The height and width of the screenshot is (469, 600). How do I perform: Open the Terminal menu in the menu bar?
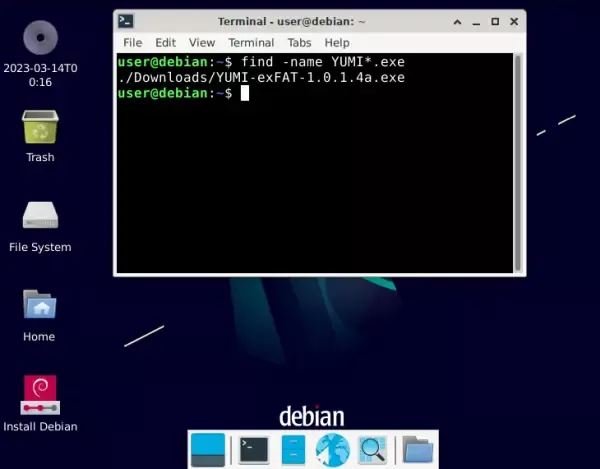[x=251, y=43]
